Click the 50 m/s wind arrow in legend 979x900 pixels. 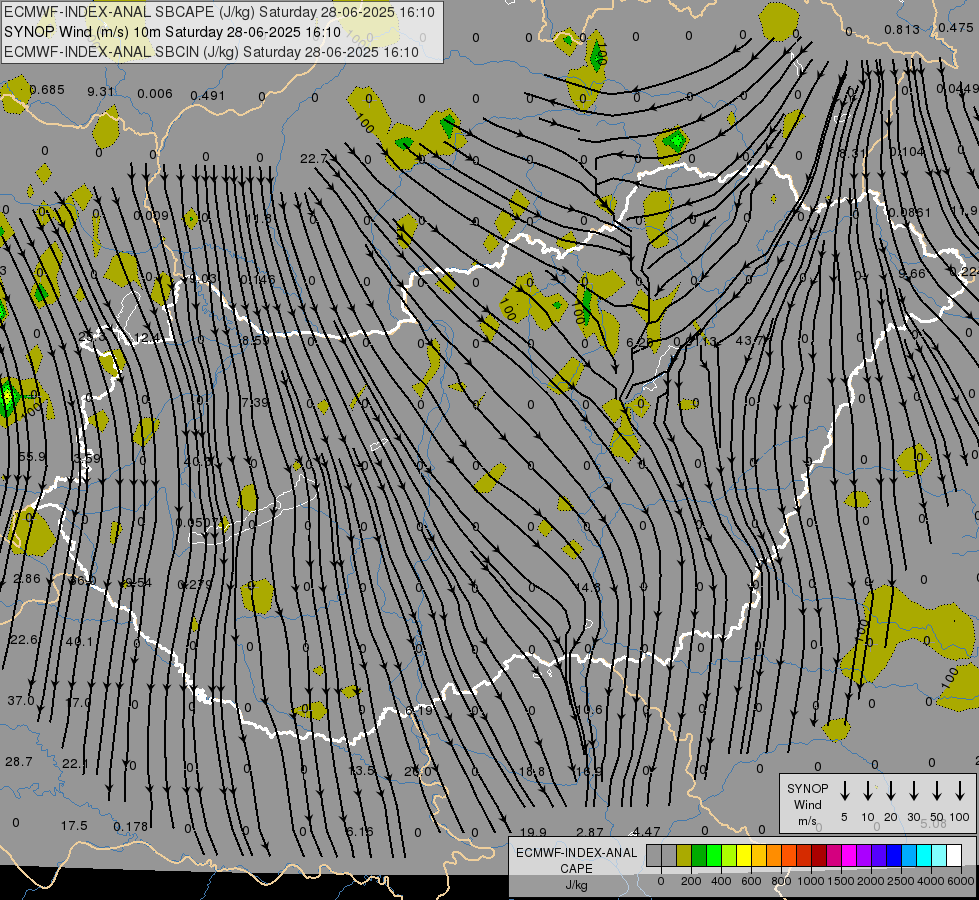click(x=937, y=791)
